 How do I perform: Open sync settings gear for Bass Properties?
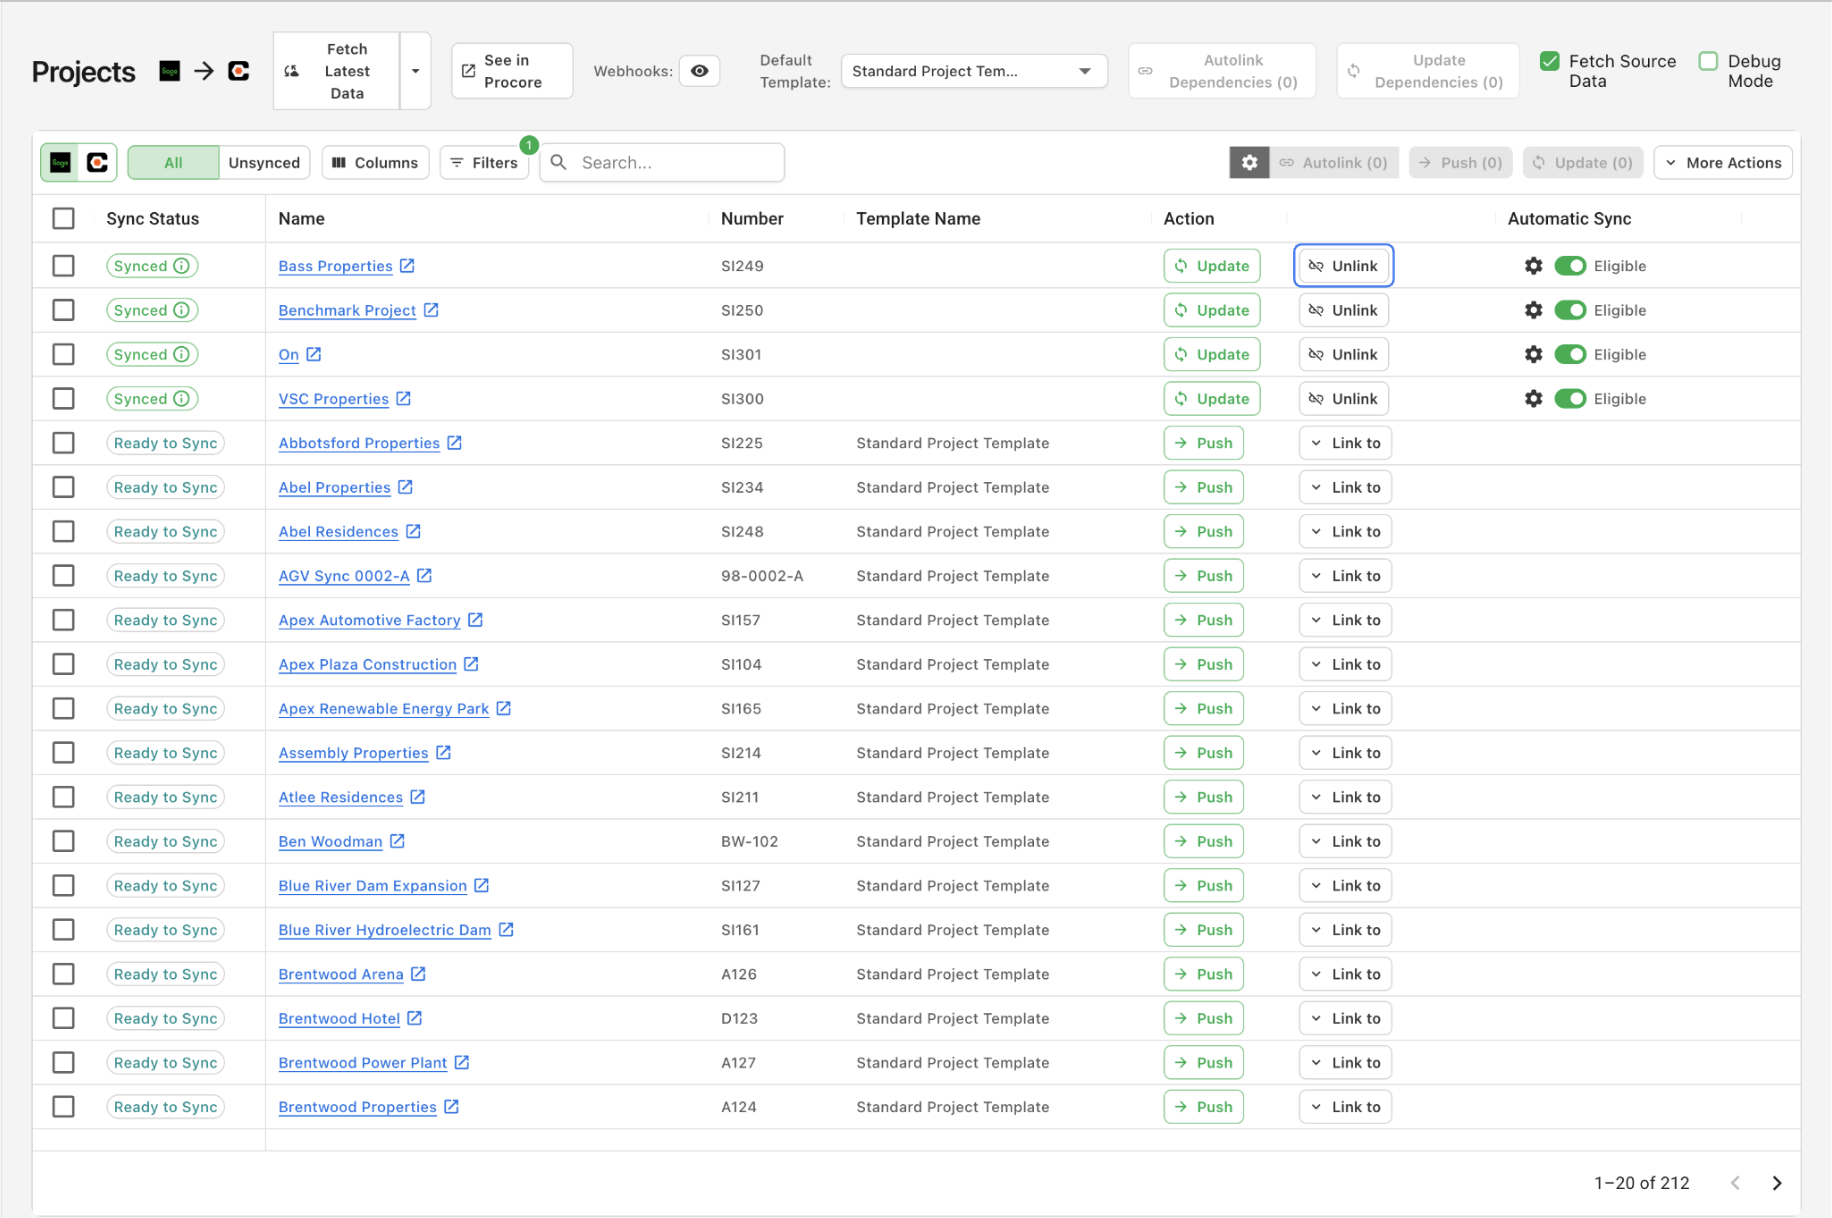coord(1533,266)
